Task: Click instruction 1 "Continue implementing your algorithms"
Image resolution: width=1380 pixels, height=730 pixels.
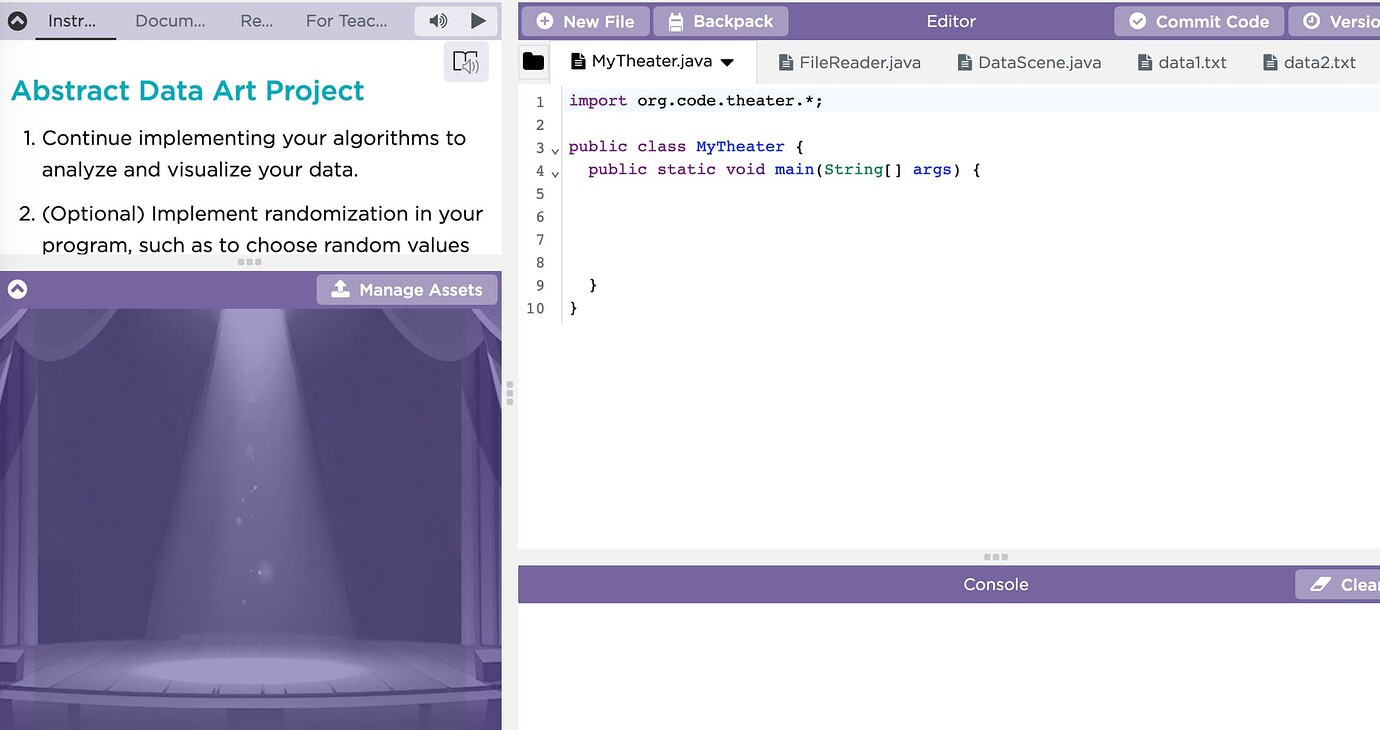Action: tap(254, 154)
